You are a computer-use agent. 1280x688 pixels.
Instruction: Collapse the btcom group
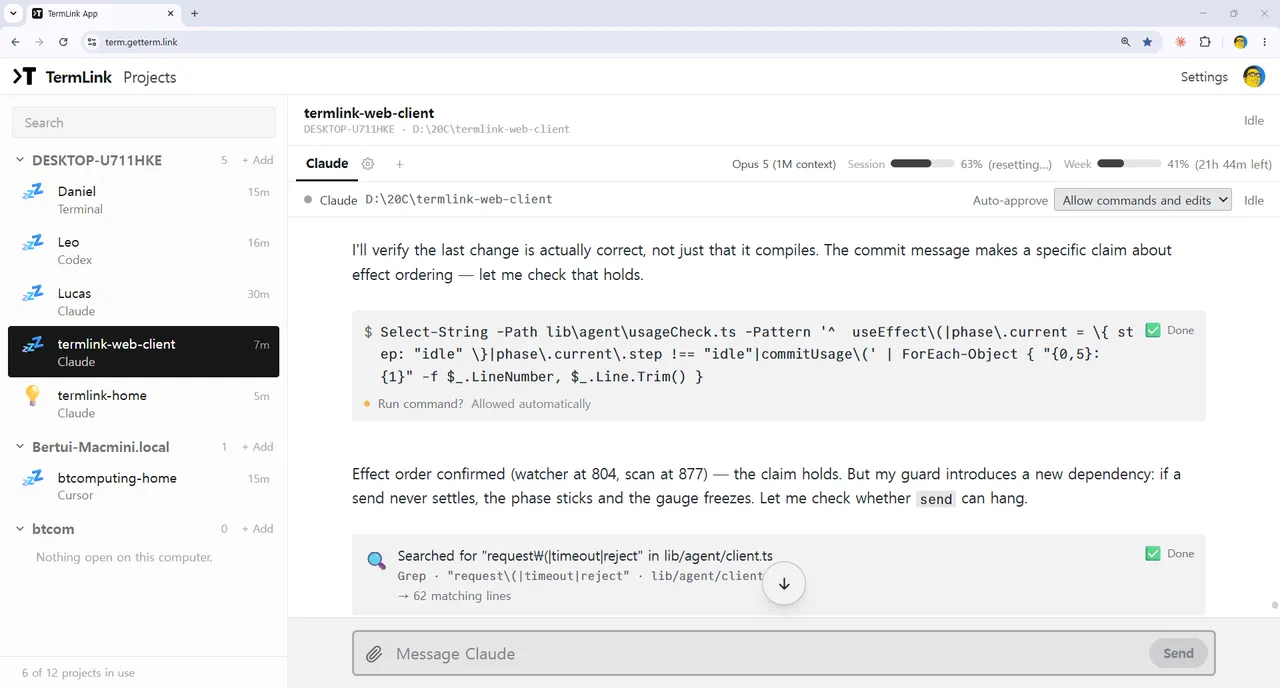[20, 529]
